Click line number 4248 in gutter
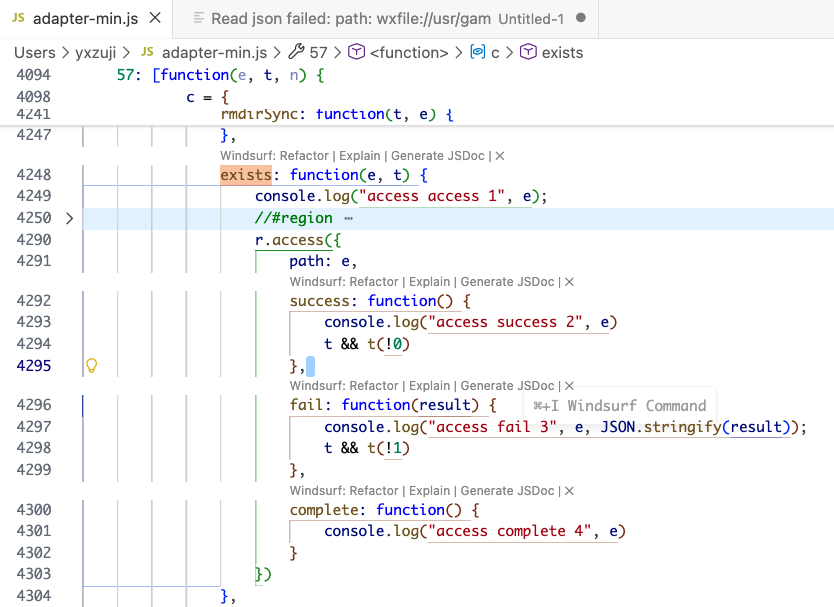834x607 pixels. coord(34,175)
